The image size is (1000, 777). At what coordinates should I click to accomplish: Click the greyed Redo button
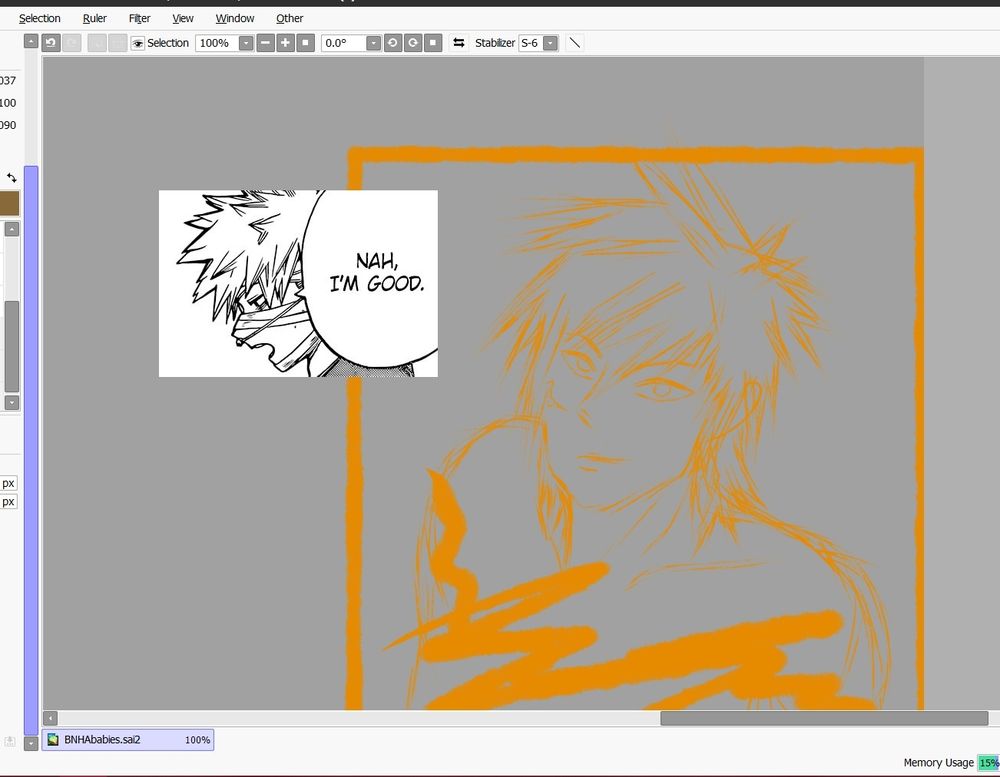pos(71,43)
